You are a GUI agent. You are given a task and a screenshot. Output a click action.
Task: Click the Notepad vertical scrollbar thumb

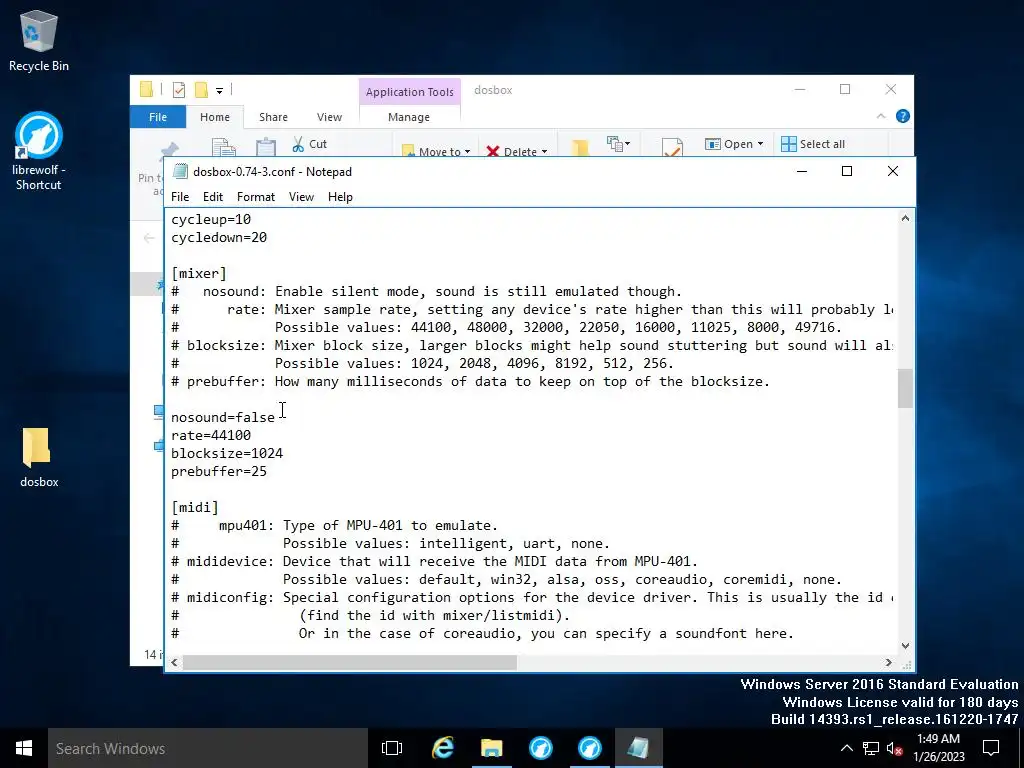pyautogui.click(x=905, y=388)
